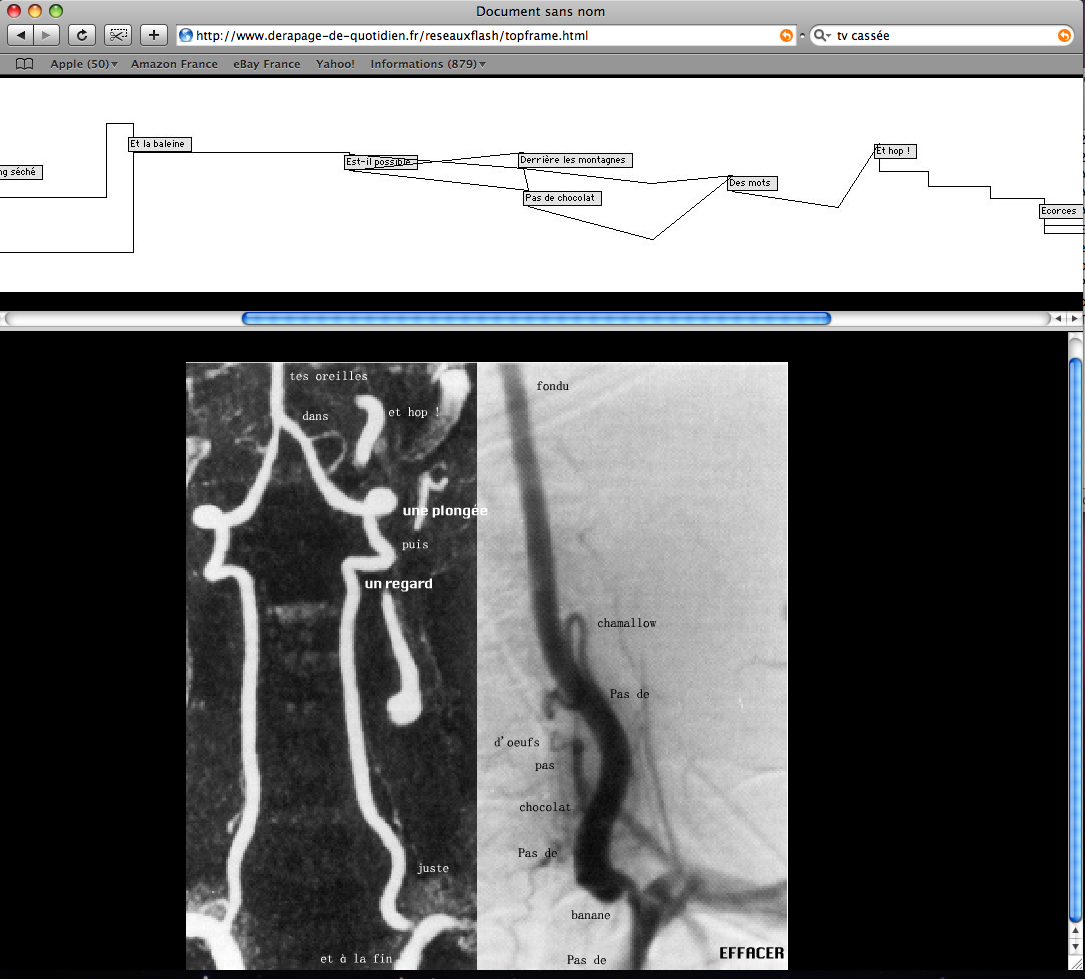Viewport: 1085px width, 979px height.
Task: Click the orange SnapBack icon in address bar
Action: [x=786, y=36]
